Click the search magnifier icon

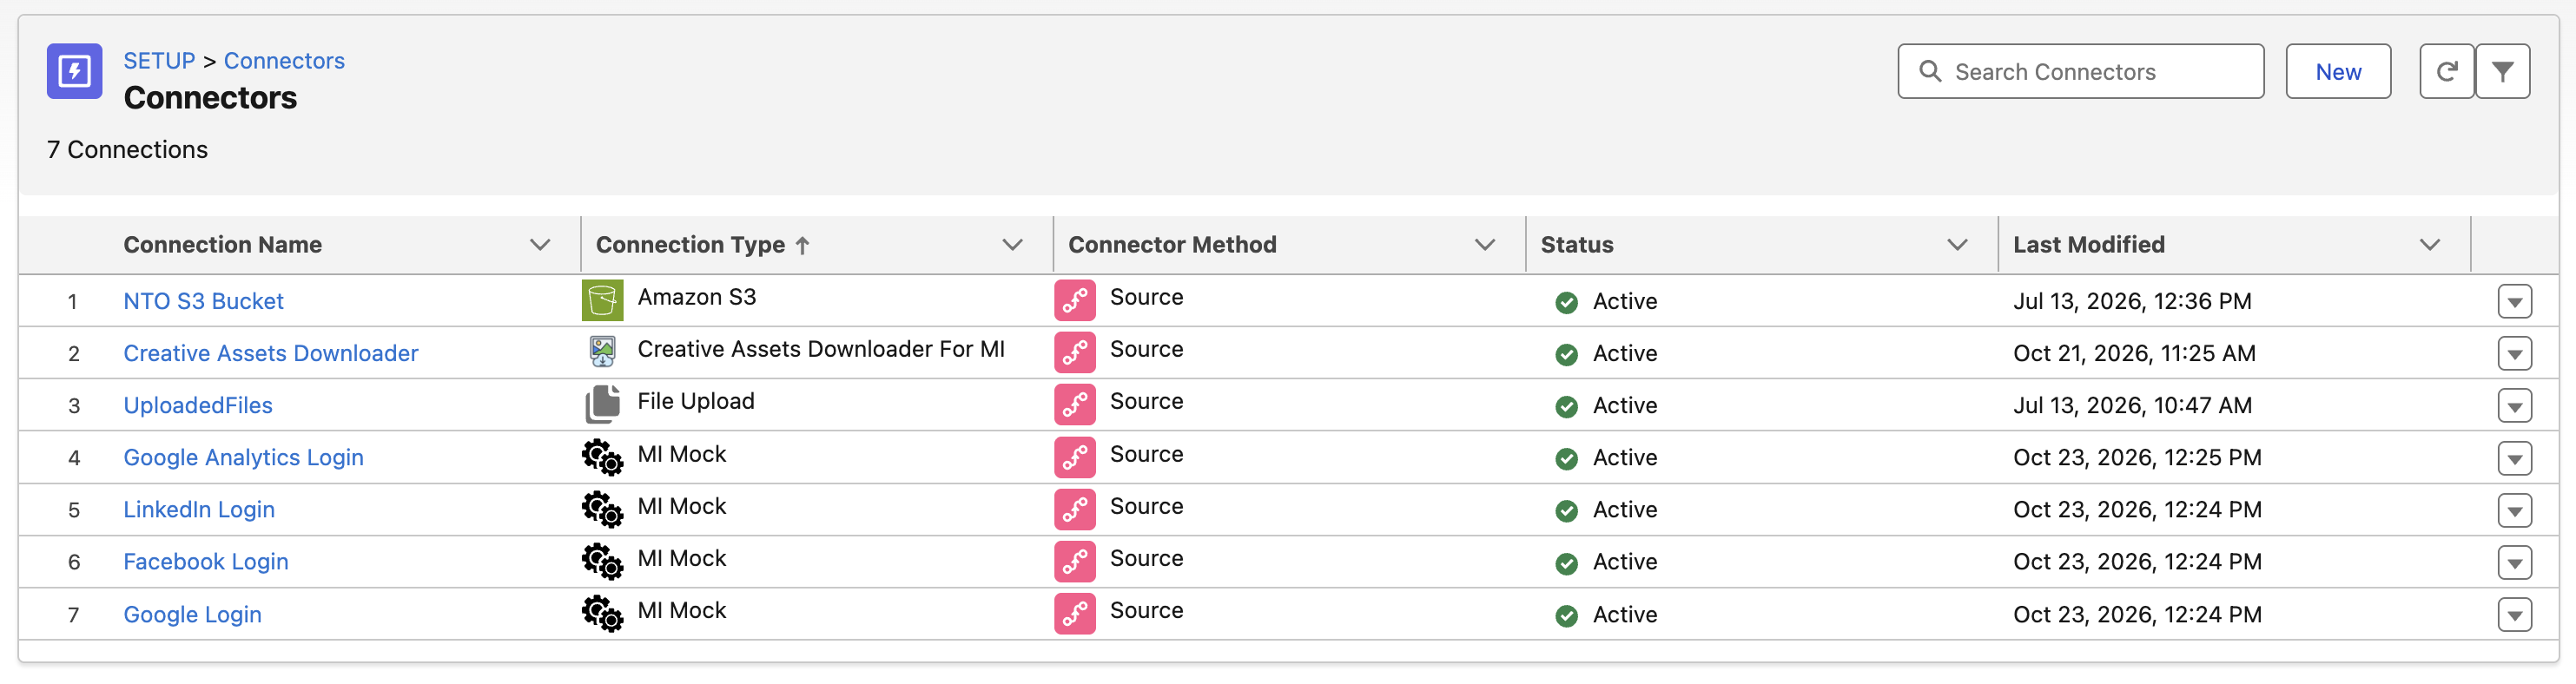pos(1930,71)
